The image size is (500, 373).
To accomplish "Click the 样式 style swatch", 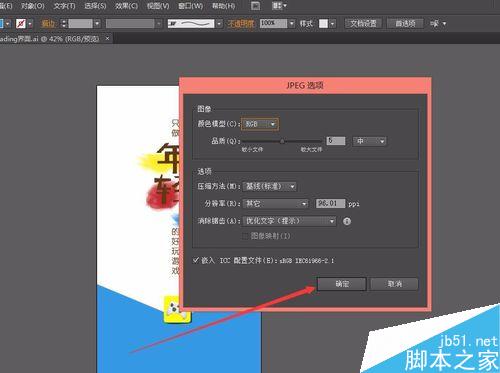I will click(x=323, y=24).
